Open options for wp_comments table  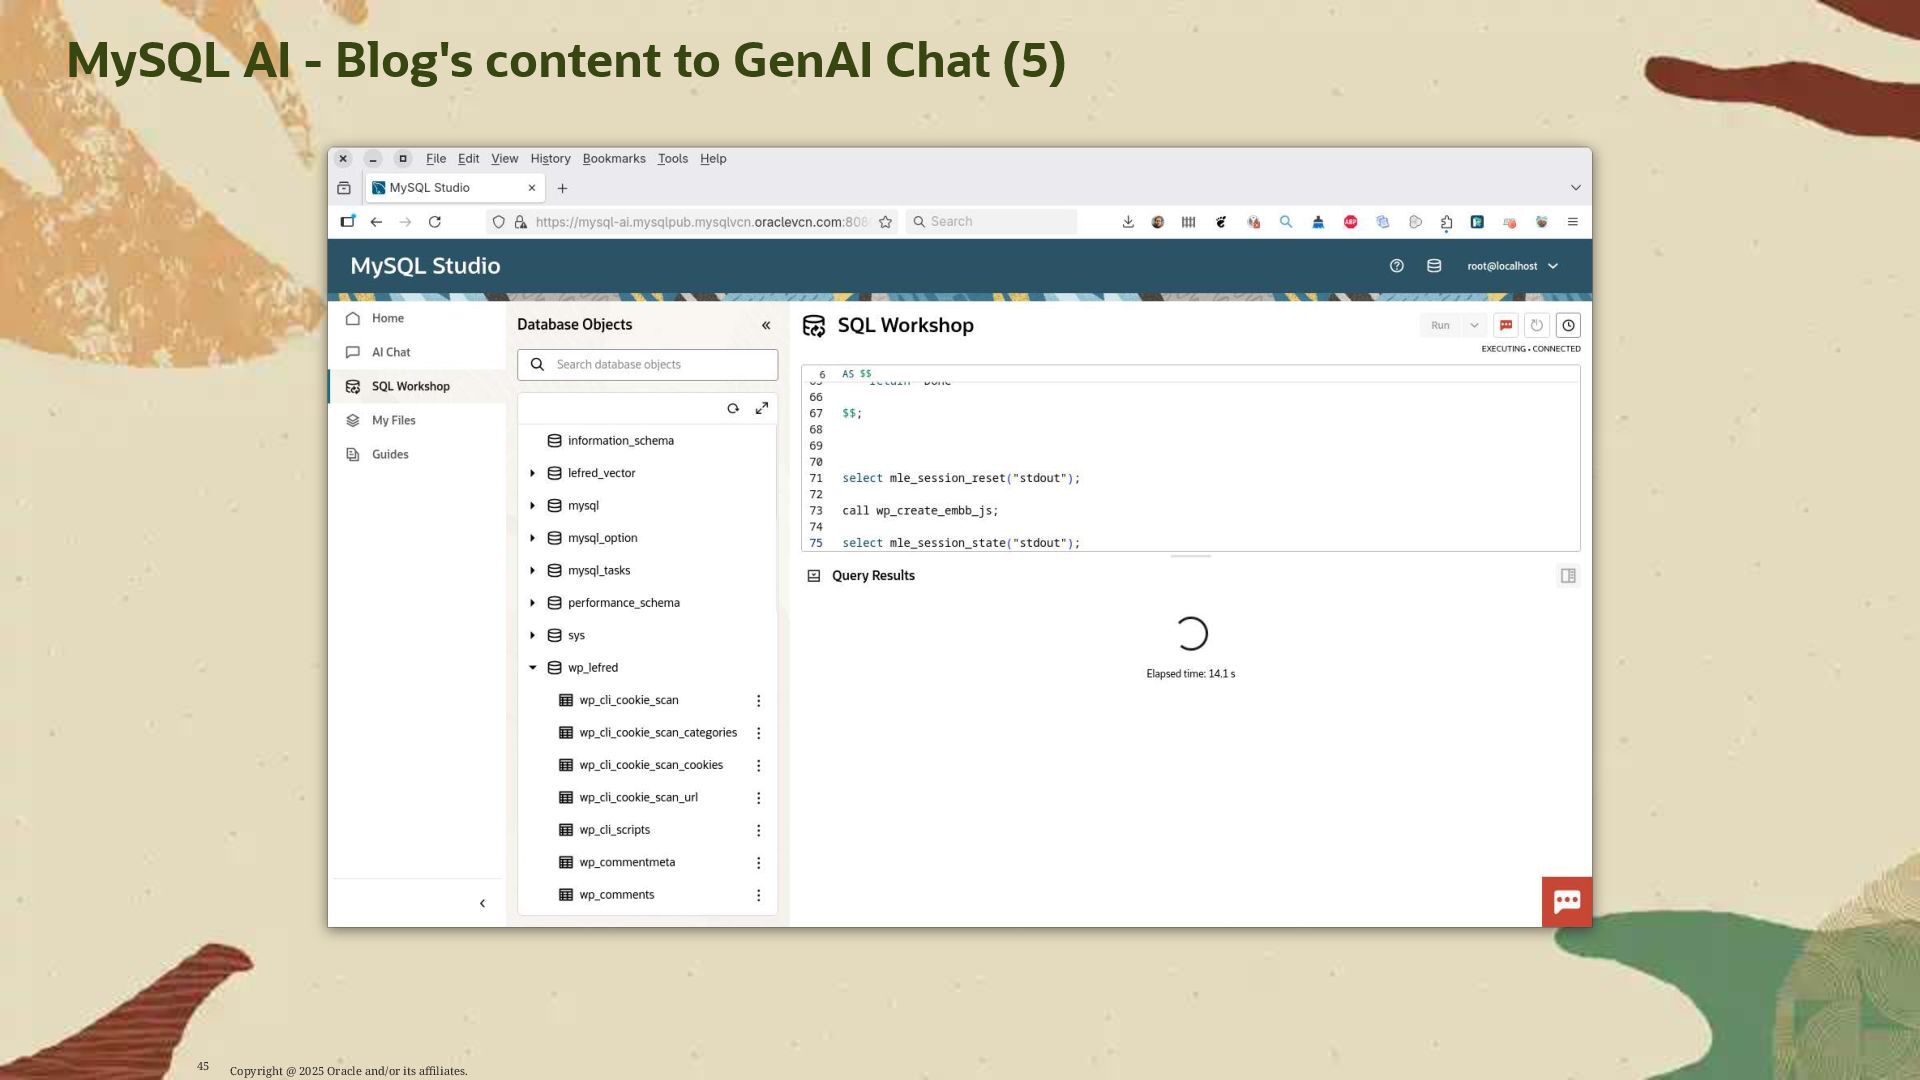pos(758,895)
